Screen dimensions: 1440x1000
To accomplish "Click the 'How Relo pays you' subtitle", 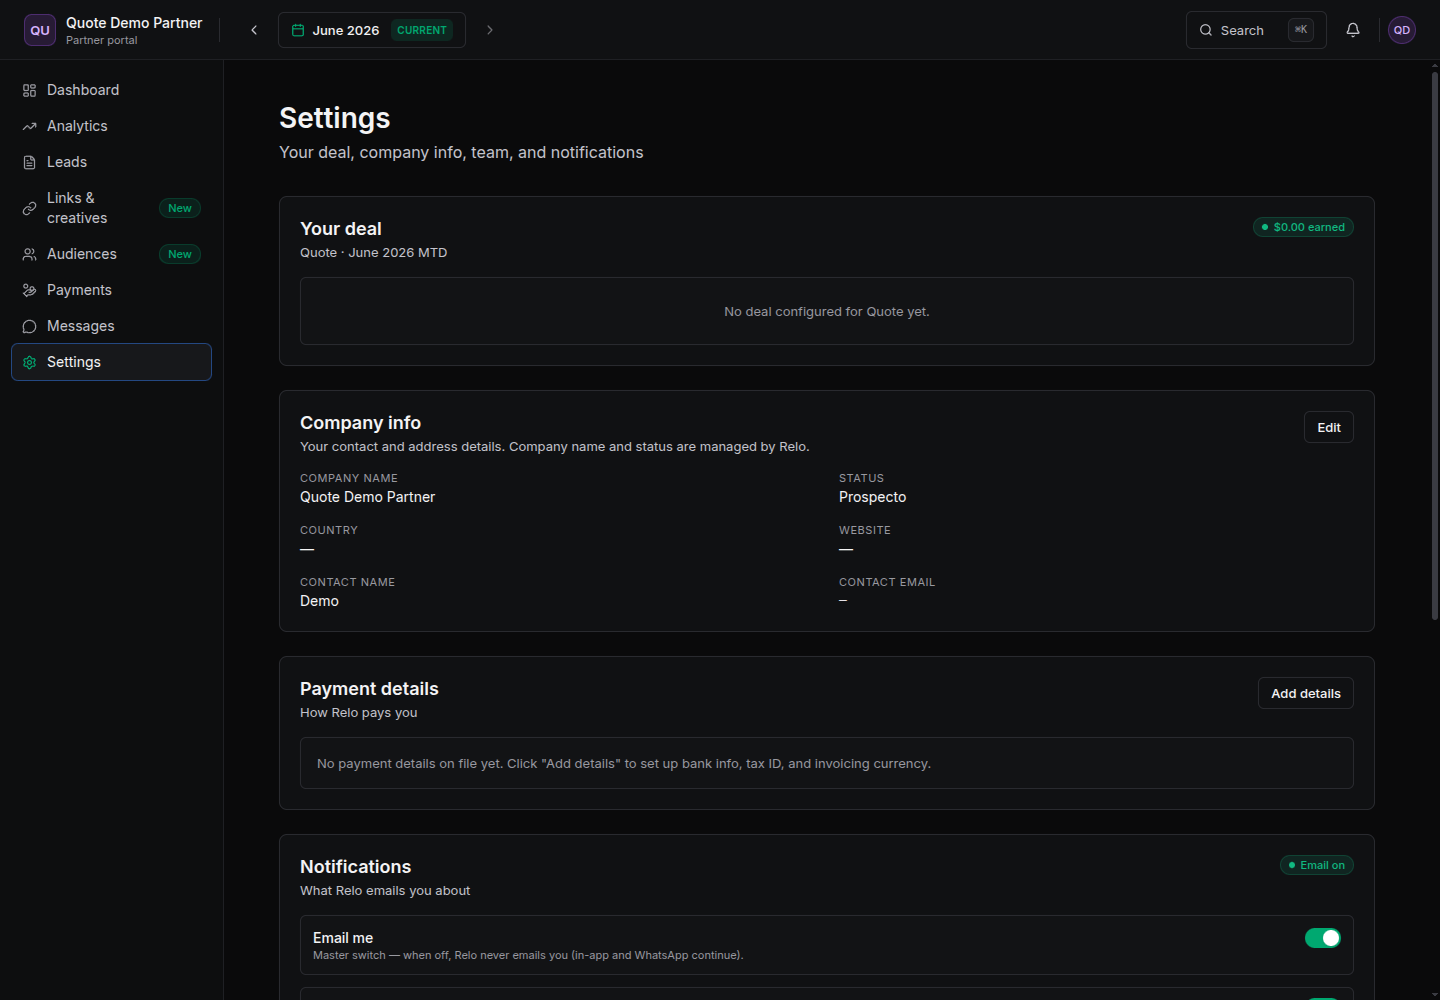I will click(359, 713).
